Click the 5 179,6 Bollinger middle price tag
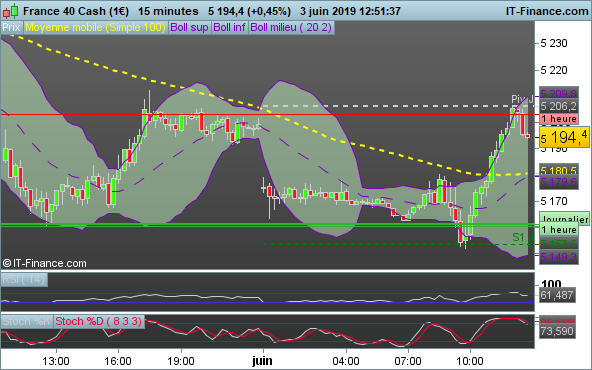The height and width of the screenshot is (370, 592). [x=559, y=182]
